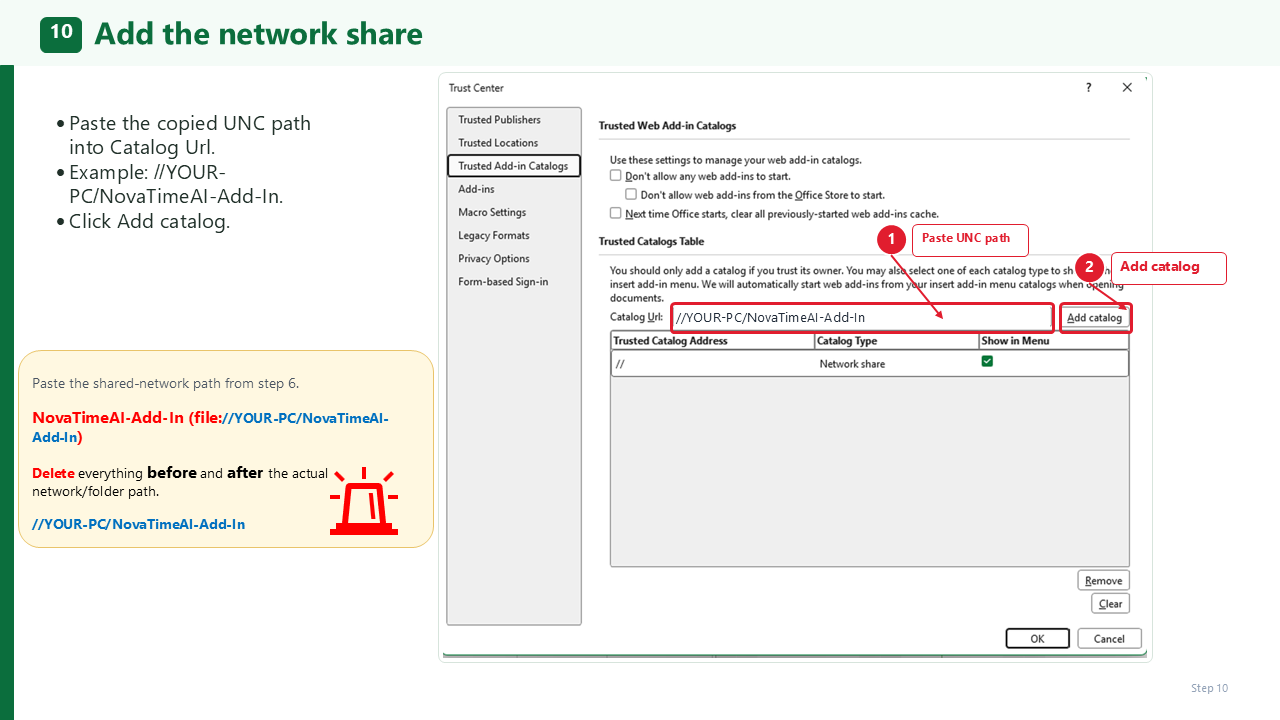Image resolution: width=1280 pixels, height=720 pixels.
Task: Focus the Catalog Url input field
Action: tap(862, 318)
